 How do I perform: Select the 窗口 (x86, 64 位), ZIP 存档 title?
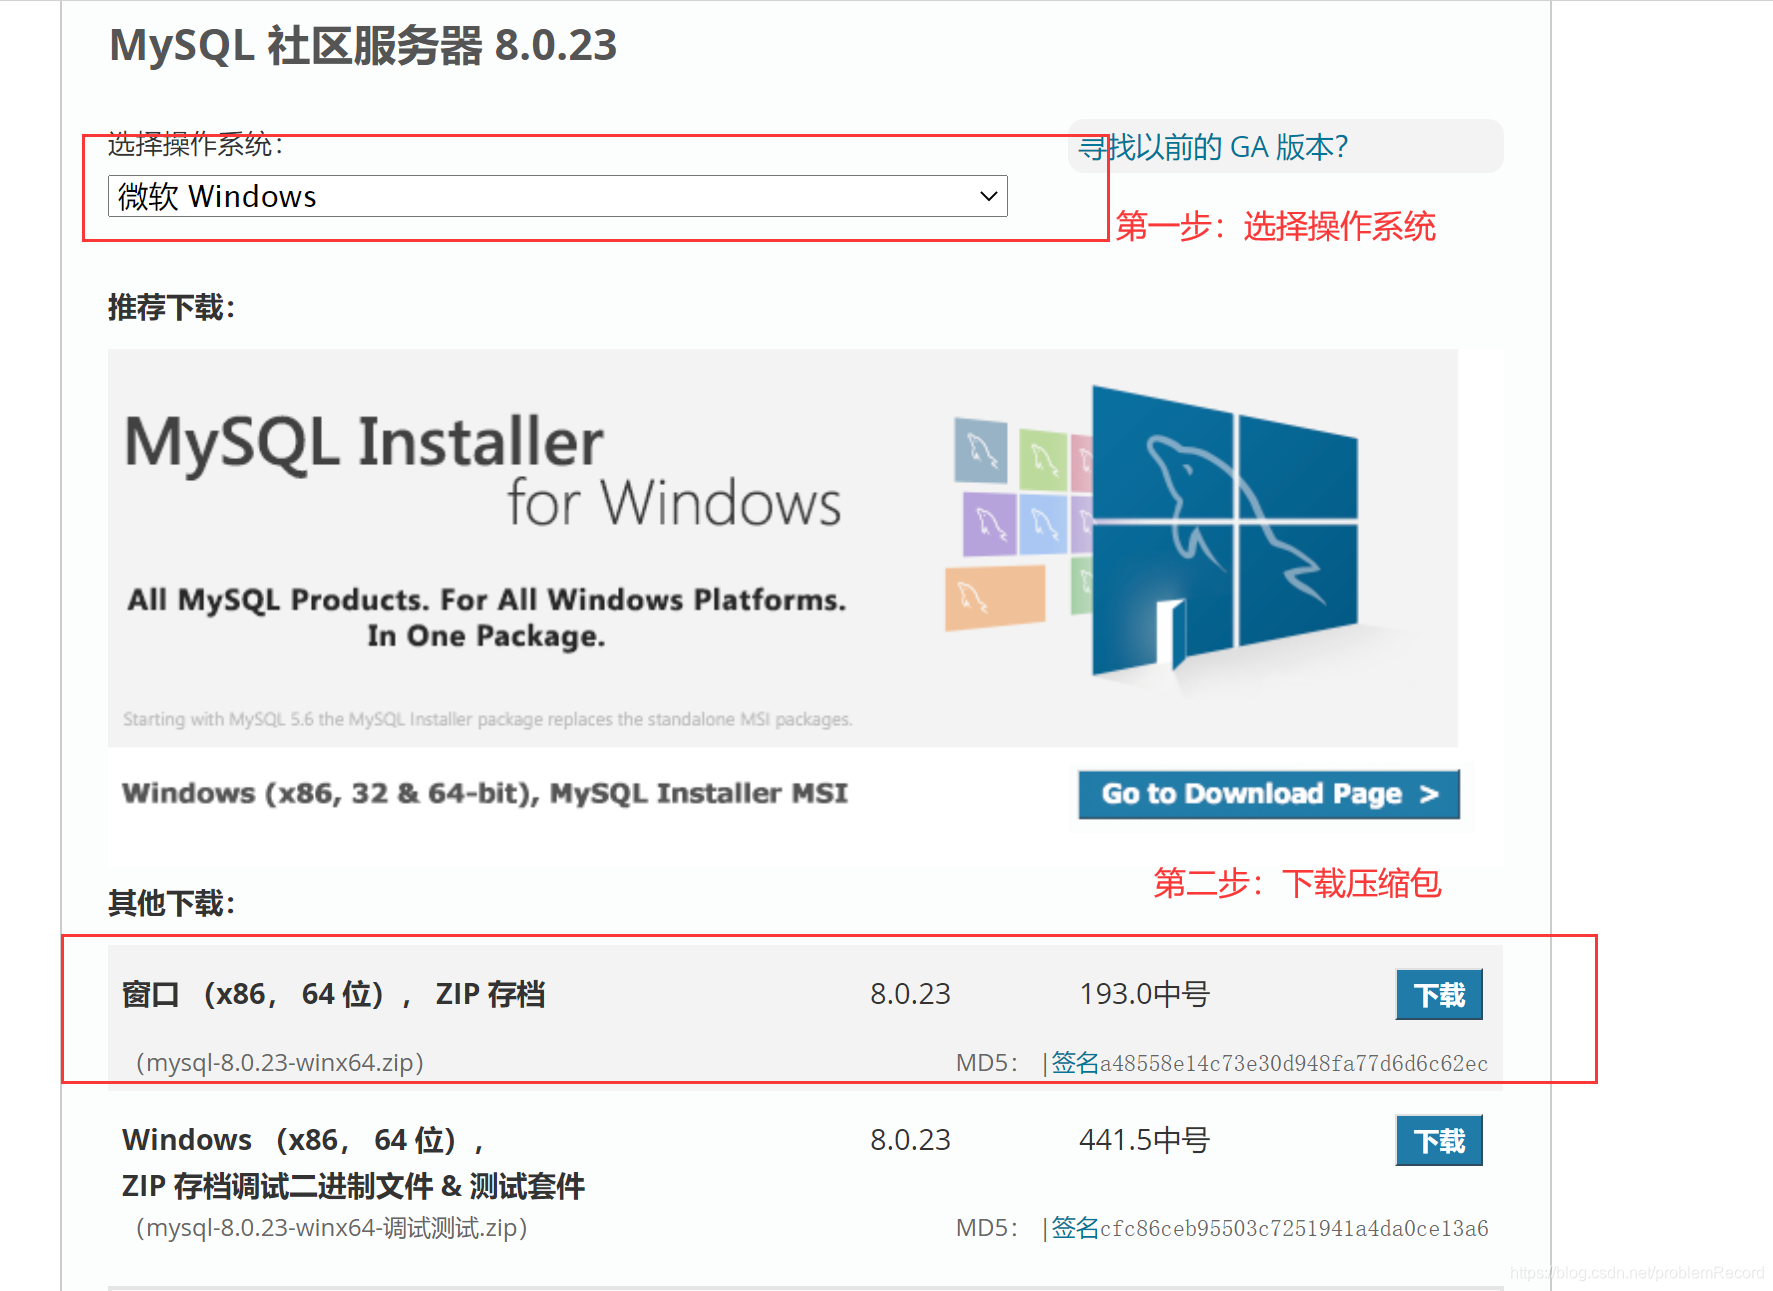333,994
